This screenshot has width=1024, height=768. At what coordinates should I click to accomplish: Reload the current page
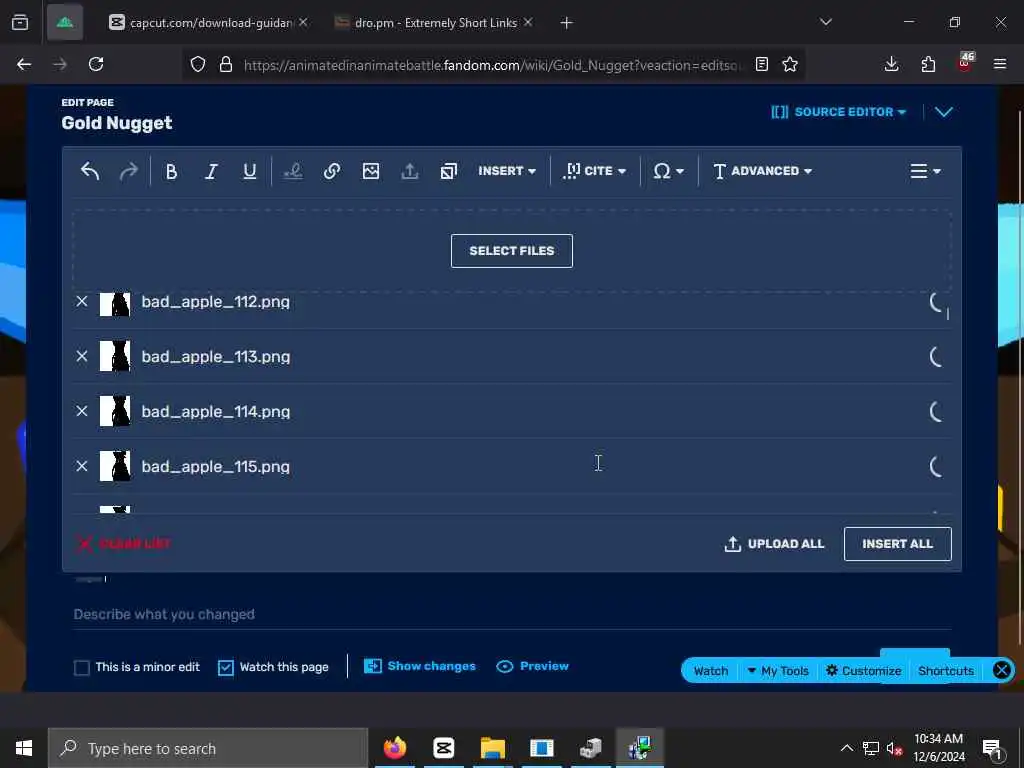[96, 64]
